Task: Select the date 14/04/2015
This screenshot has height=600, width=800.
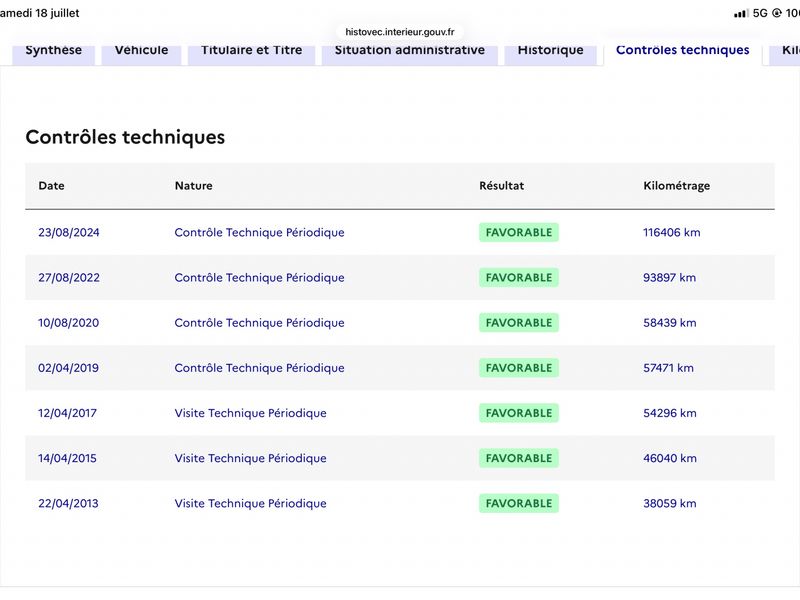Action: click(x=67, y=458)
